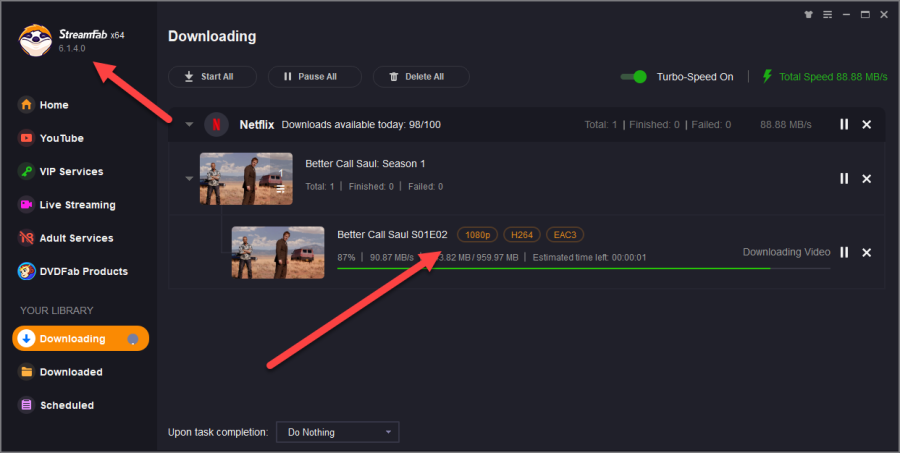This screenshot has height=453, width=900.
Task: Open the hamburger main menu
Action: pyautogui.click(x=827, y=15)
